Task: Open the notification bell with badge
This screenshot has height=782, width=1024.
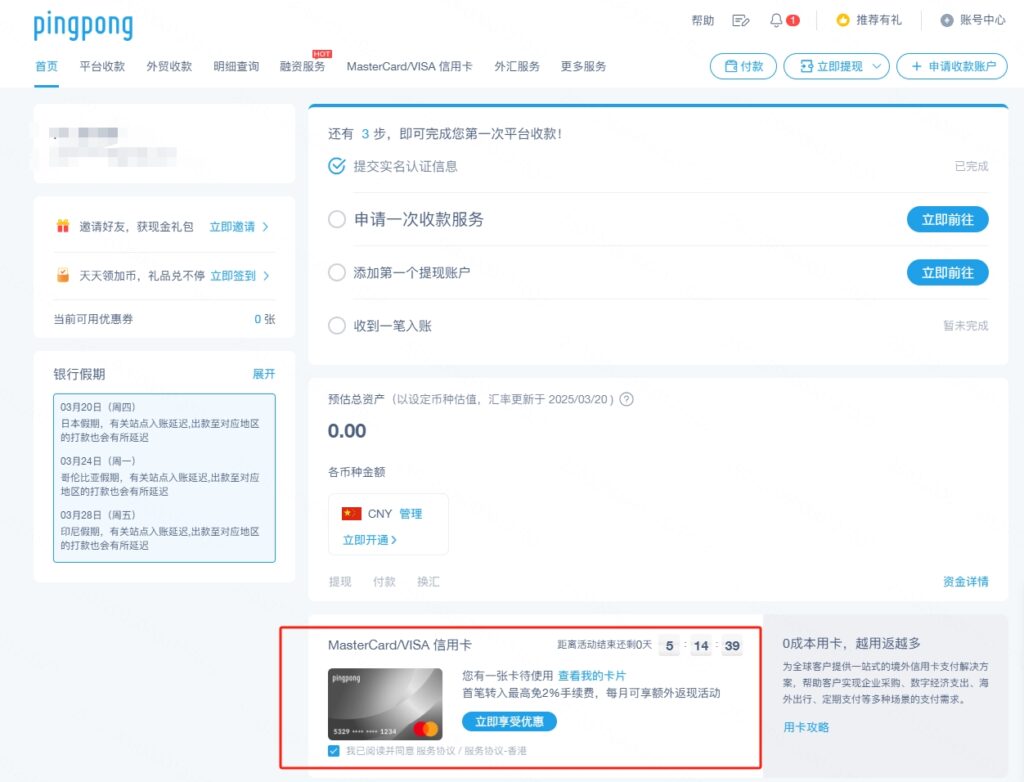Action: [x=777, y=19]
